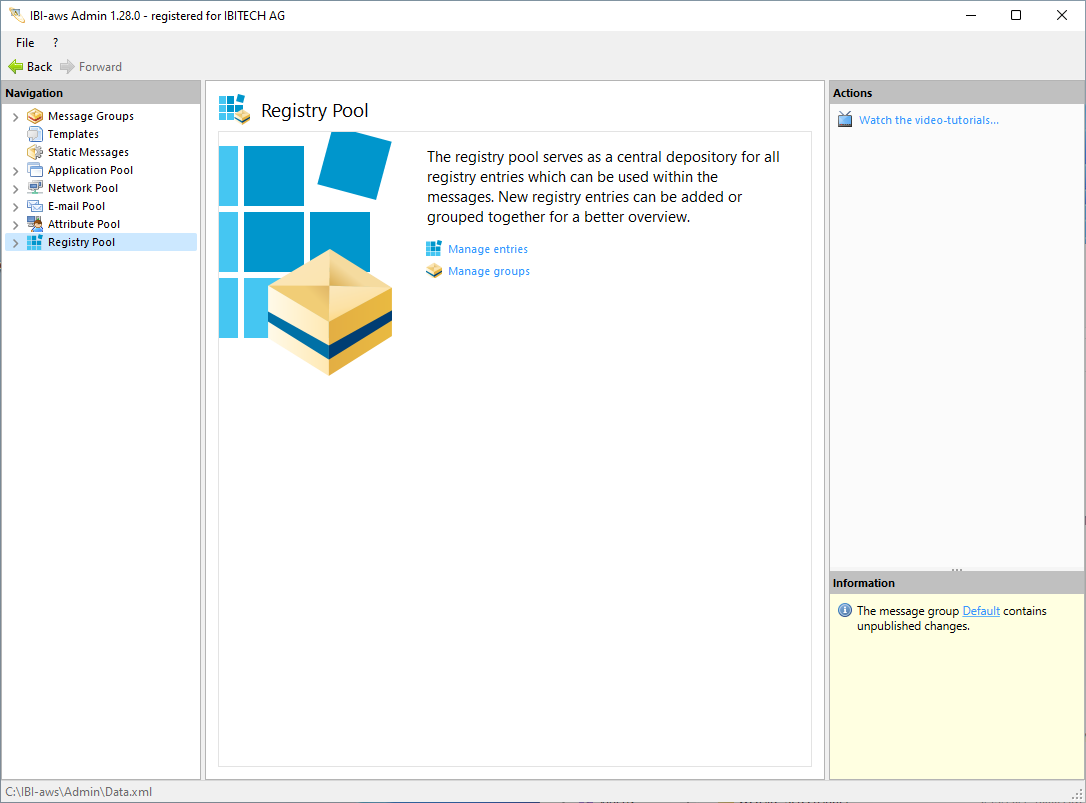1086x803 pixels.
Task: Click the E-mail Pool envelope icon
Action: point(35,206)
